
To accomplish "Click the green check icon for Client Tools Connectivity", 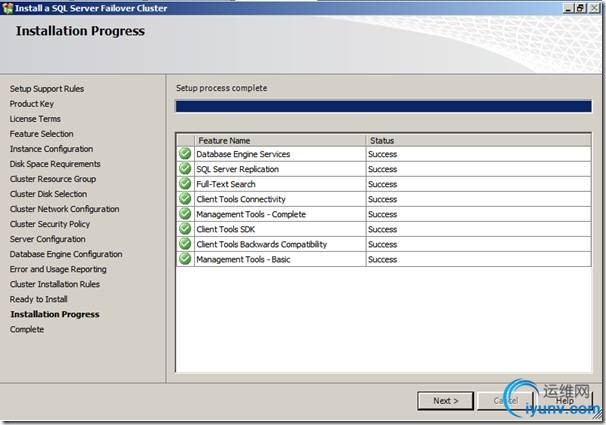I will [186, 199].
